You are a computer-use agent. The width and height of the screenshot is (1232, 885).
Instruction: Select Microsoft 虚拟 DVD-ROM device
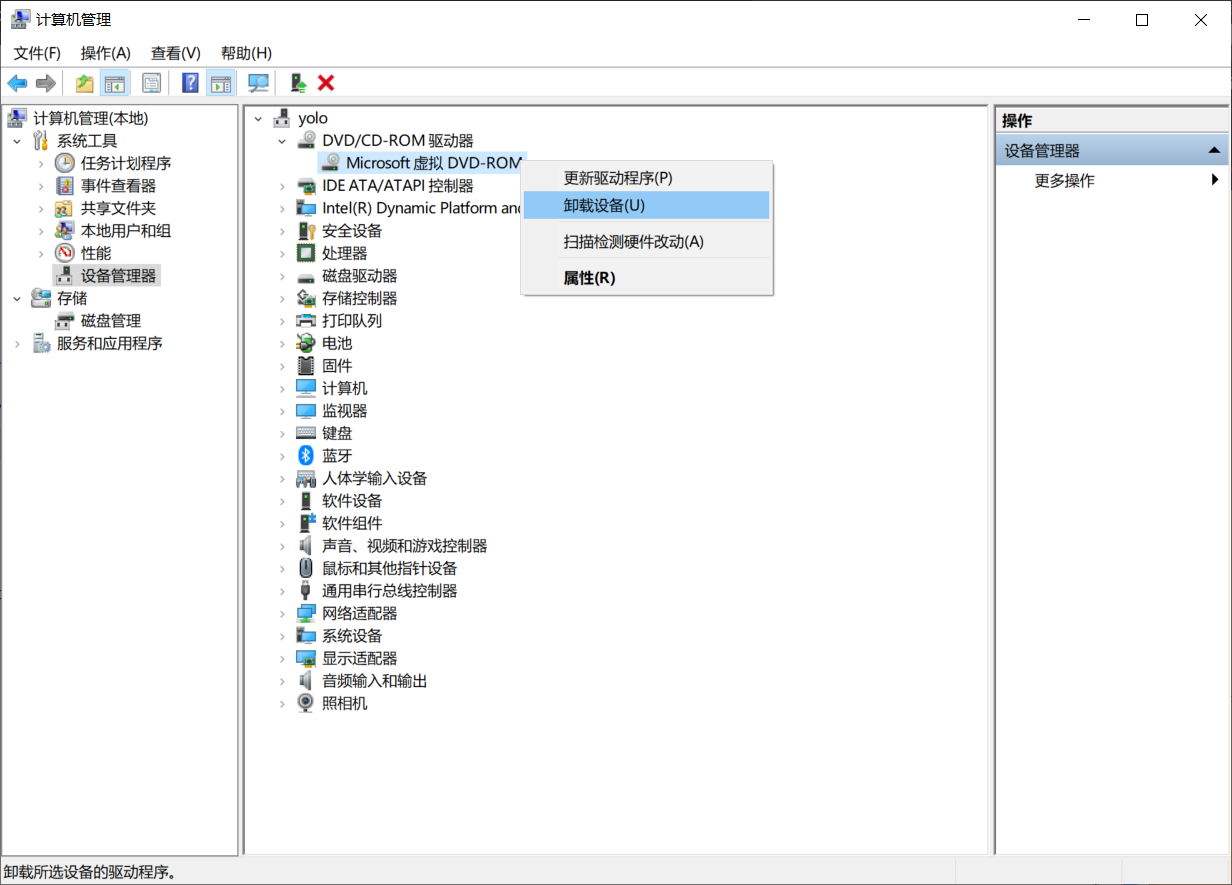tap(434, 163)
